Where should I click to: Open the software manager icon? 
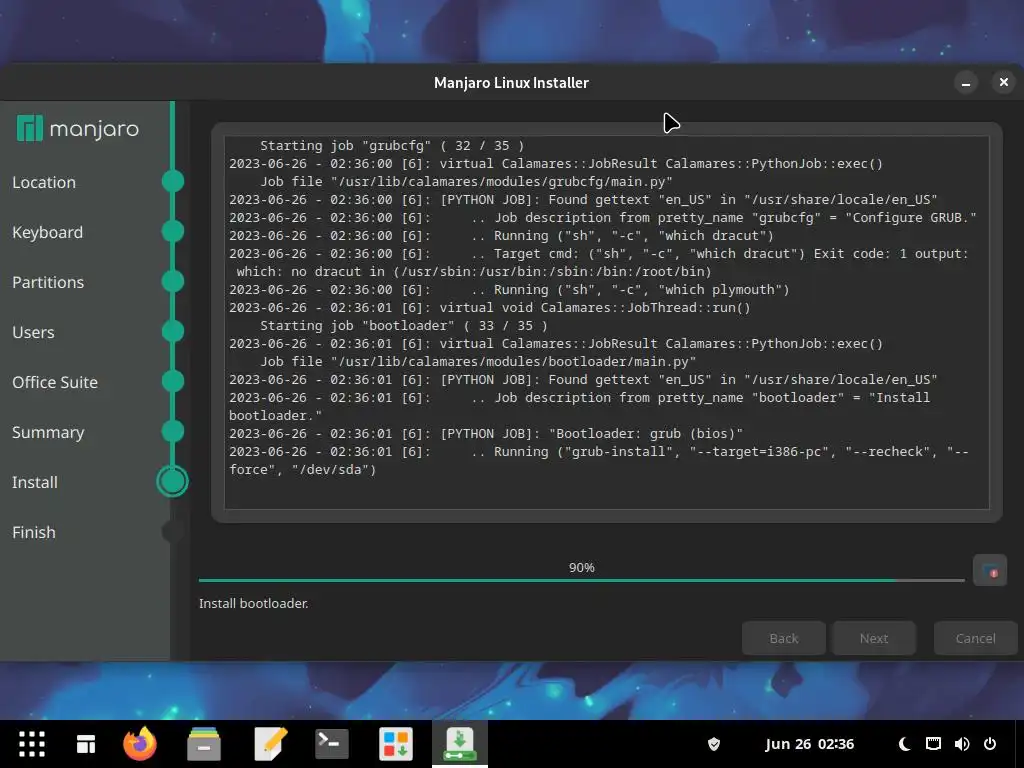[396, 744]
